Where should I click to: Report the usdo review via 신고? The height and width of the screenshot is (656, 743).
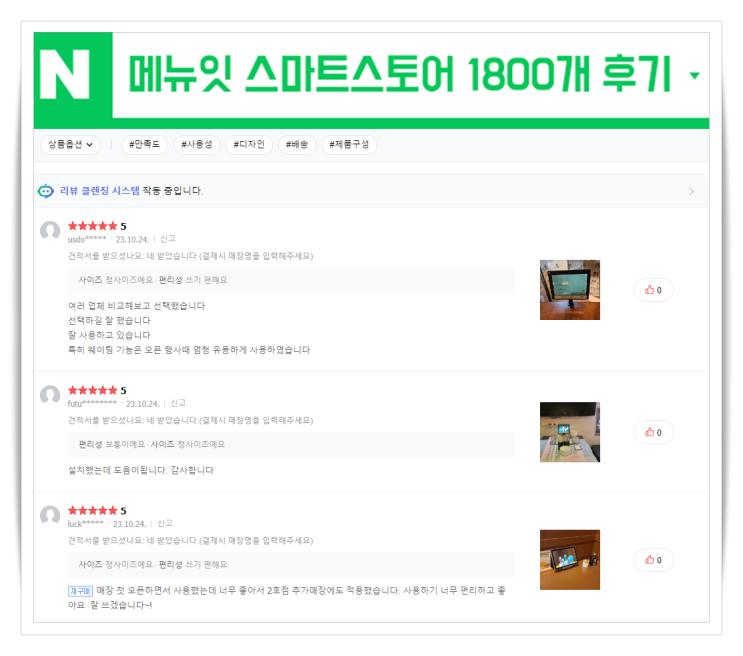click(x=168, y=239)
